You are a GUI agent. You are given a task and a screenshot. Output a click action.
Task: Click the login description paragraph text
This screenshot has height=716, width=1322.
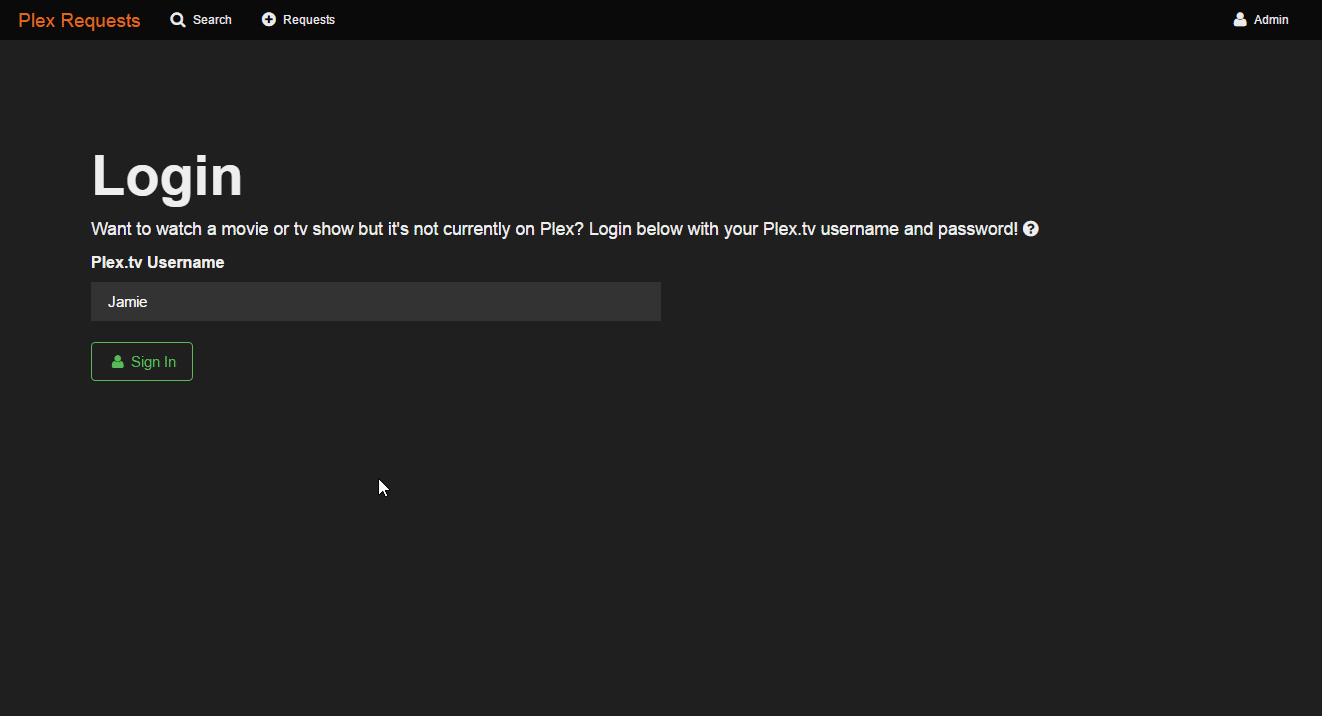(x=400, y=229)
